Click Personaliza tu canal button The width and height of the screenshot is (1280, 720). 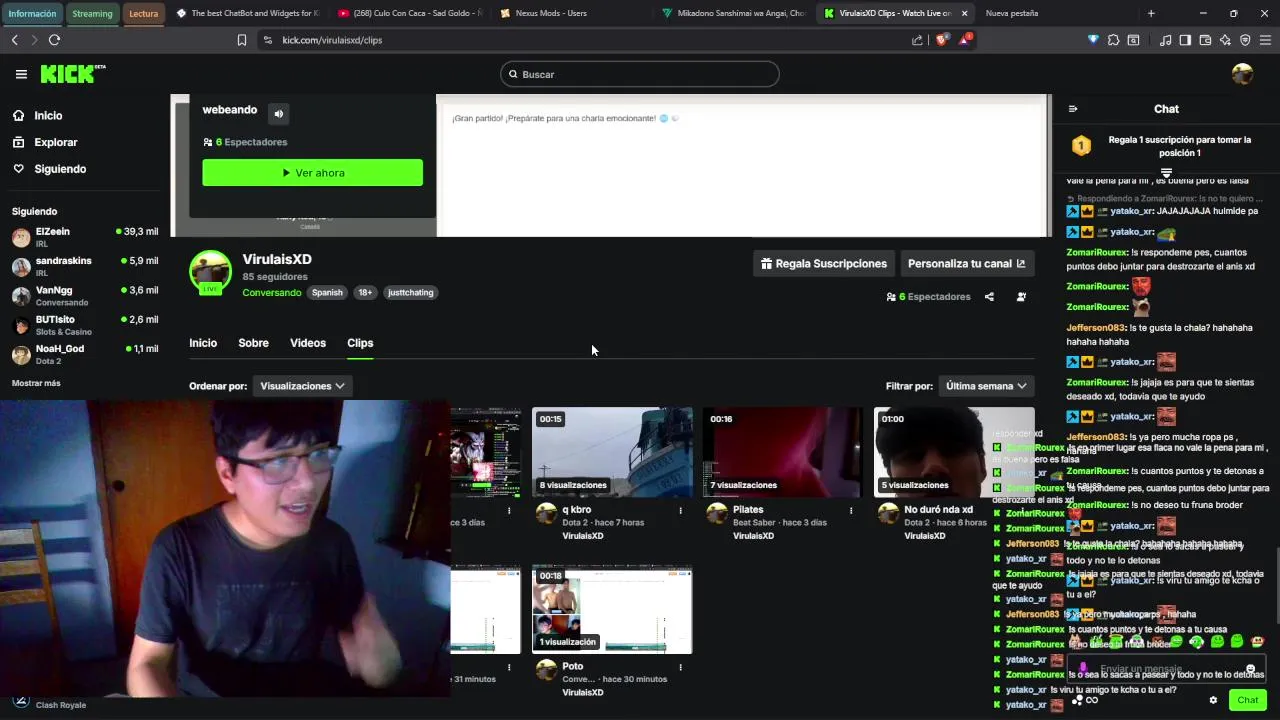[x=966, y=264]
